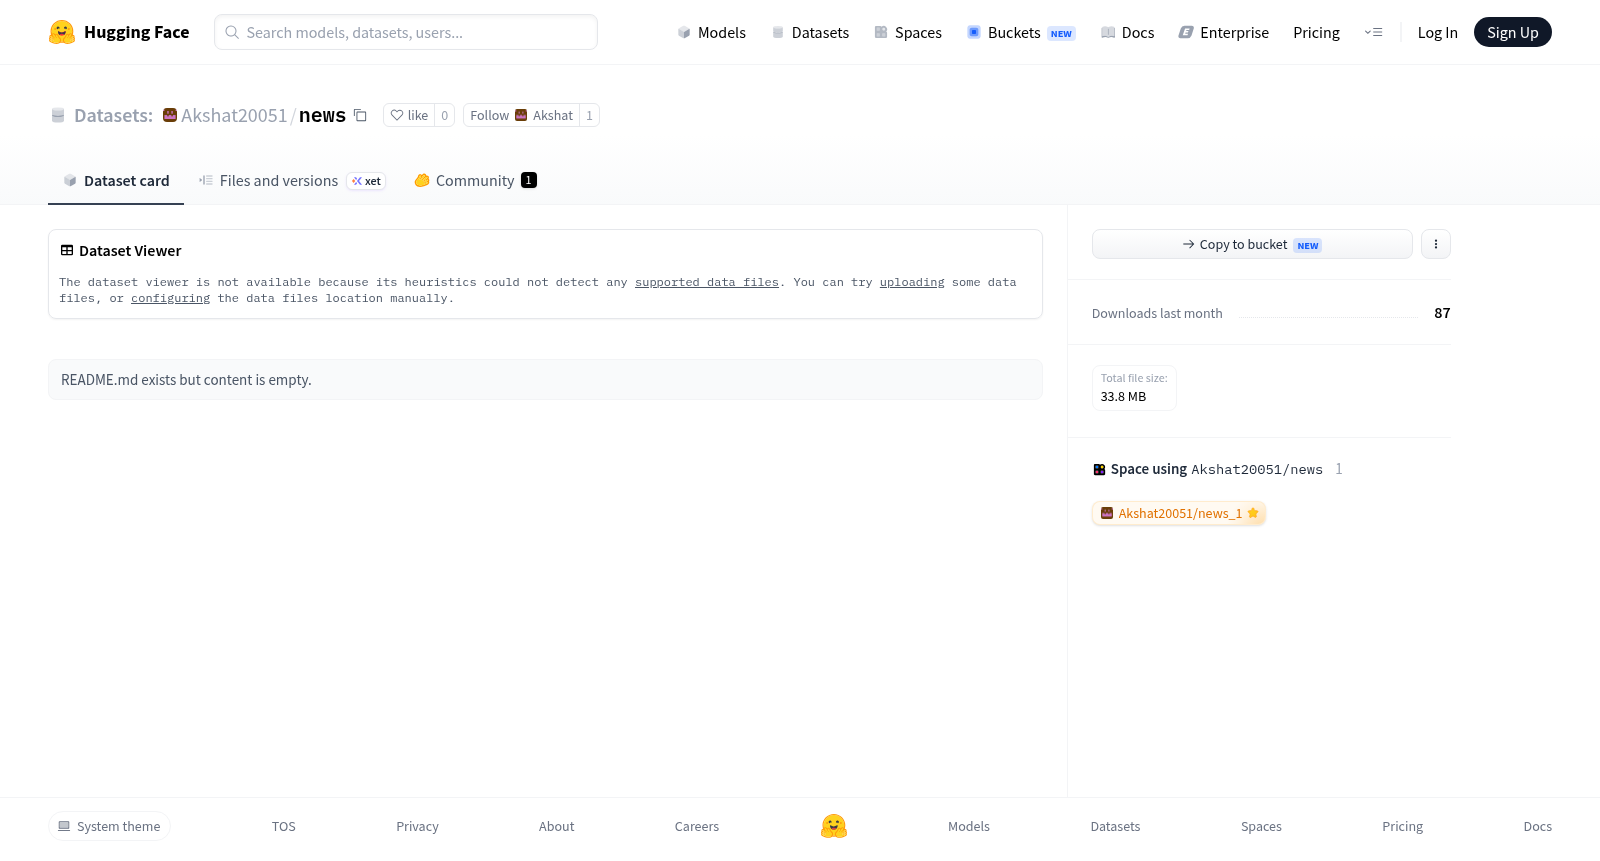The image size is (1600, 861).
Task: Click the search models input field
Action: point(406,32)
